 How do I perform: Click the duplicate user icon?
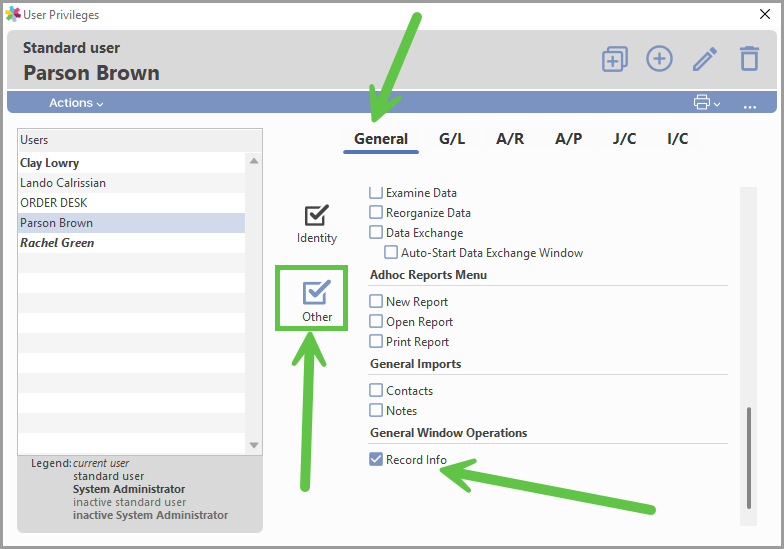tap(614, 59)
